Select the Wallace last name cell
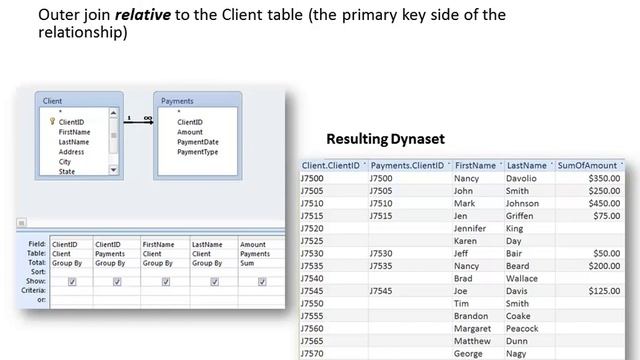 click(x=529, y=278)
